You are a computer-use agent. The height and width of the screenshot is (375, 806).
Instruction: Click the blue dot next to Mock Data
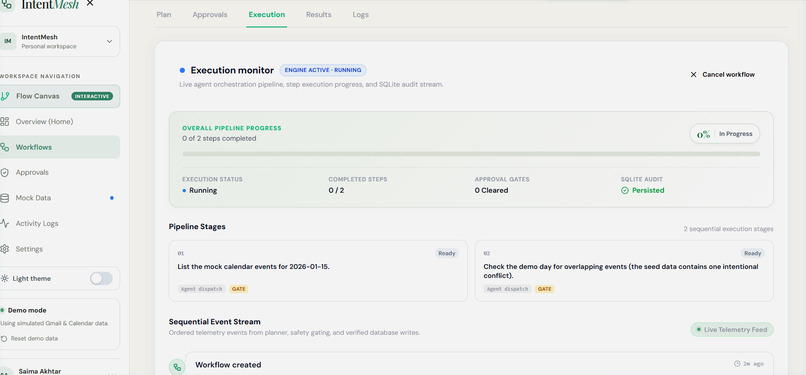coord(112,198)
